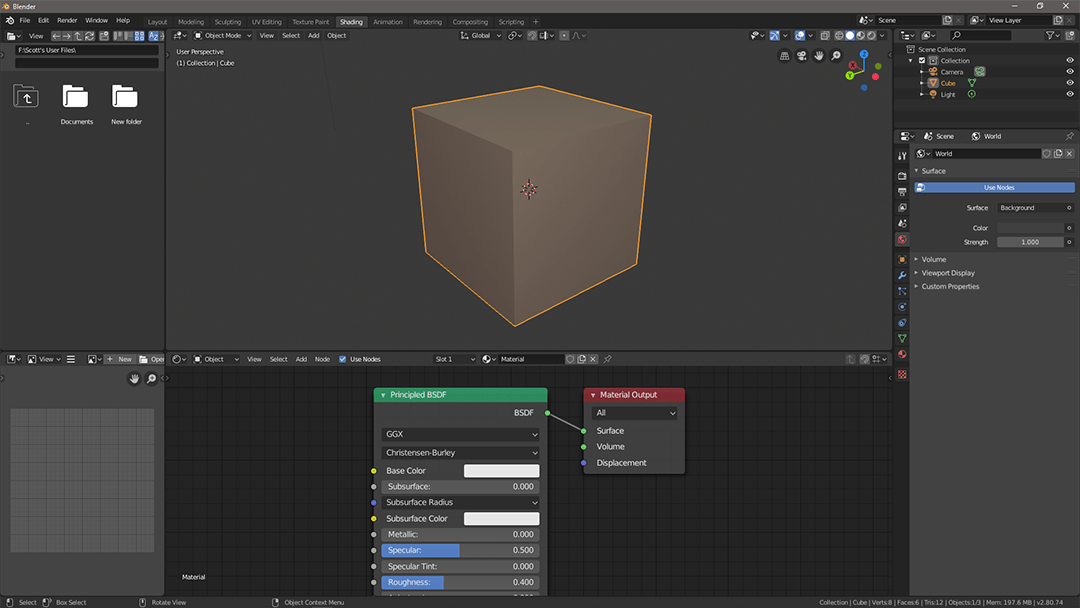Viewport: 1080px width, 608px height.
Task: Click the Base Color swatch
Action: click(501, 471)
